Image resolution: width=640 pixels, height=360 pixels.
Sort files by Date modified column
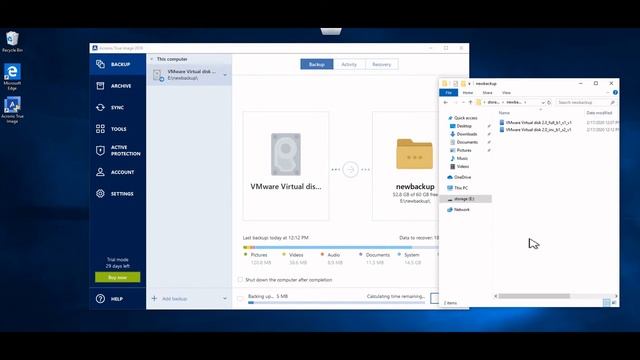coord(599,113)
